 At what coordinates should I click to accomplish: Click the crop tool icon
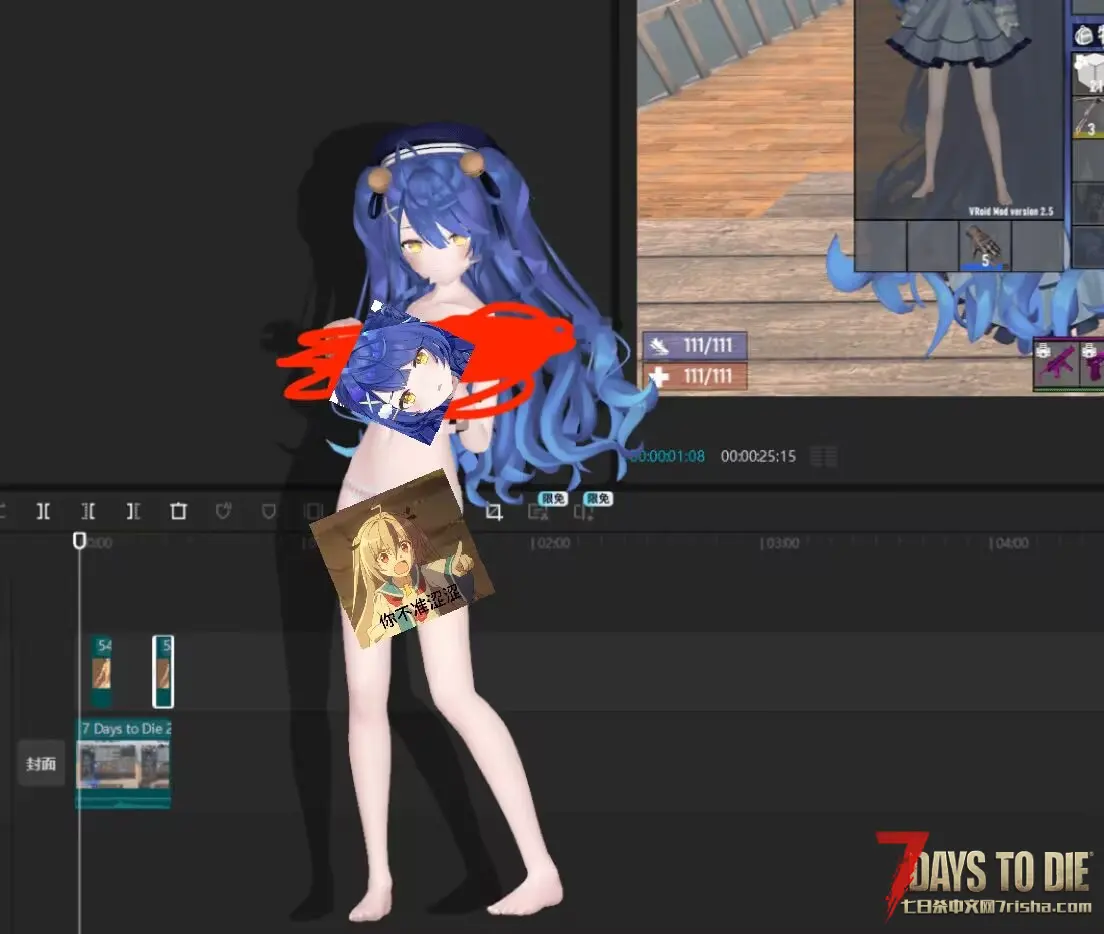click(494, 512)
